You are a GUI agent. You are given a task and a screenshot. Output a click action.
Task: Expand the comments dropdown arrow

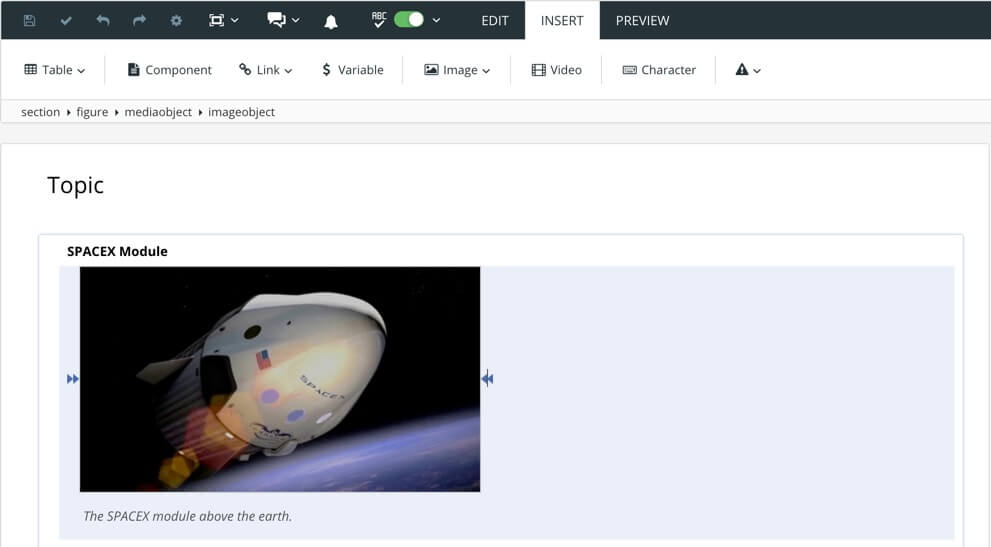pos(296,20)
